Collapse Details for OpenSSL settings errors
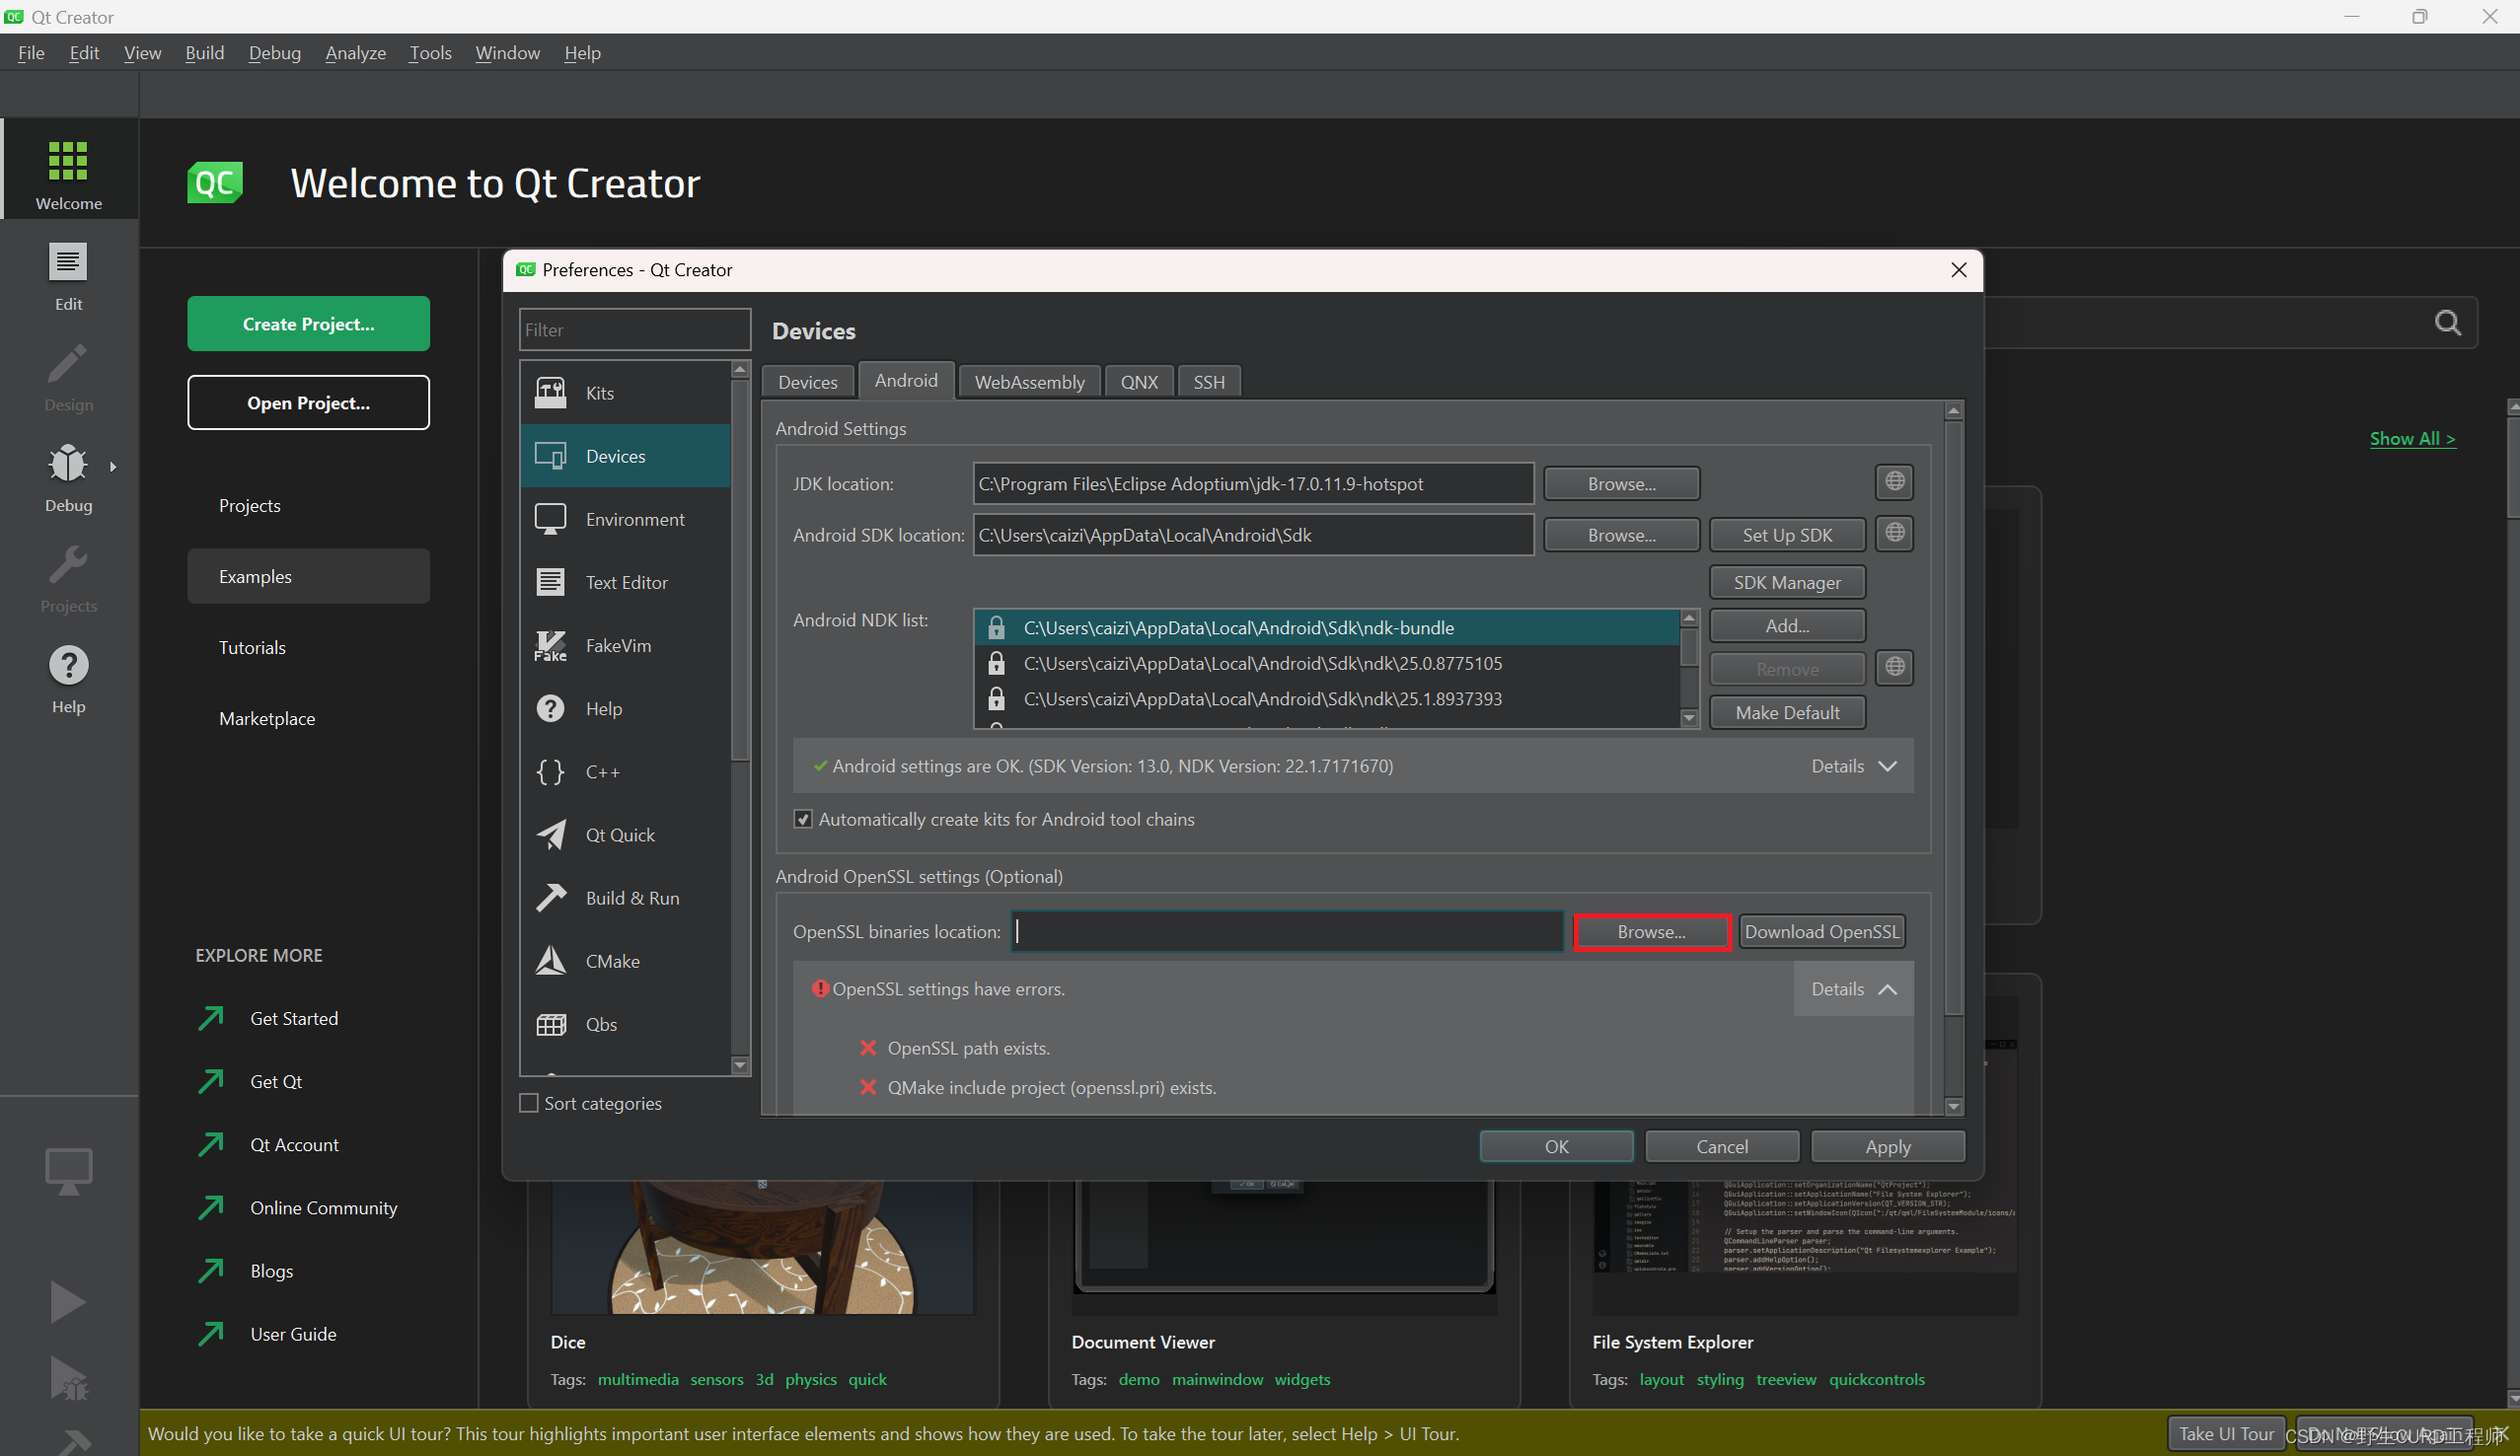Viewport: 2520px width, 1456px height. (1854, 988)
